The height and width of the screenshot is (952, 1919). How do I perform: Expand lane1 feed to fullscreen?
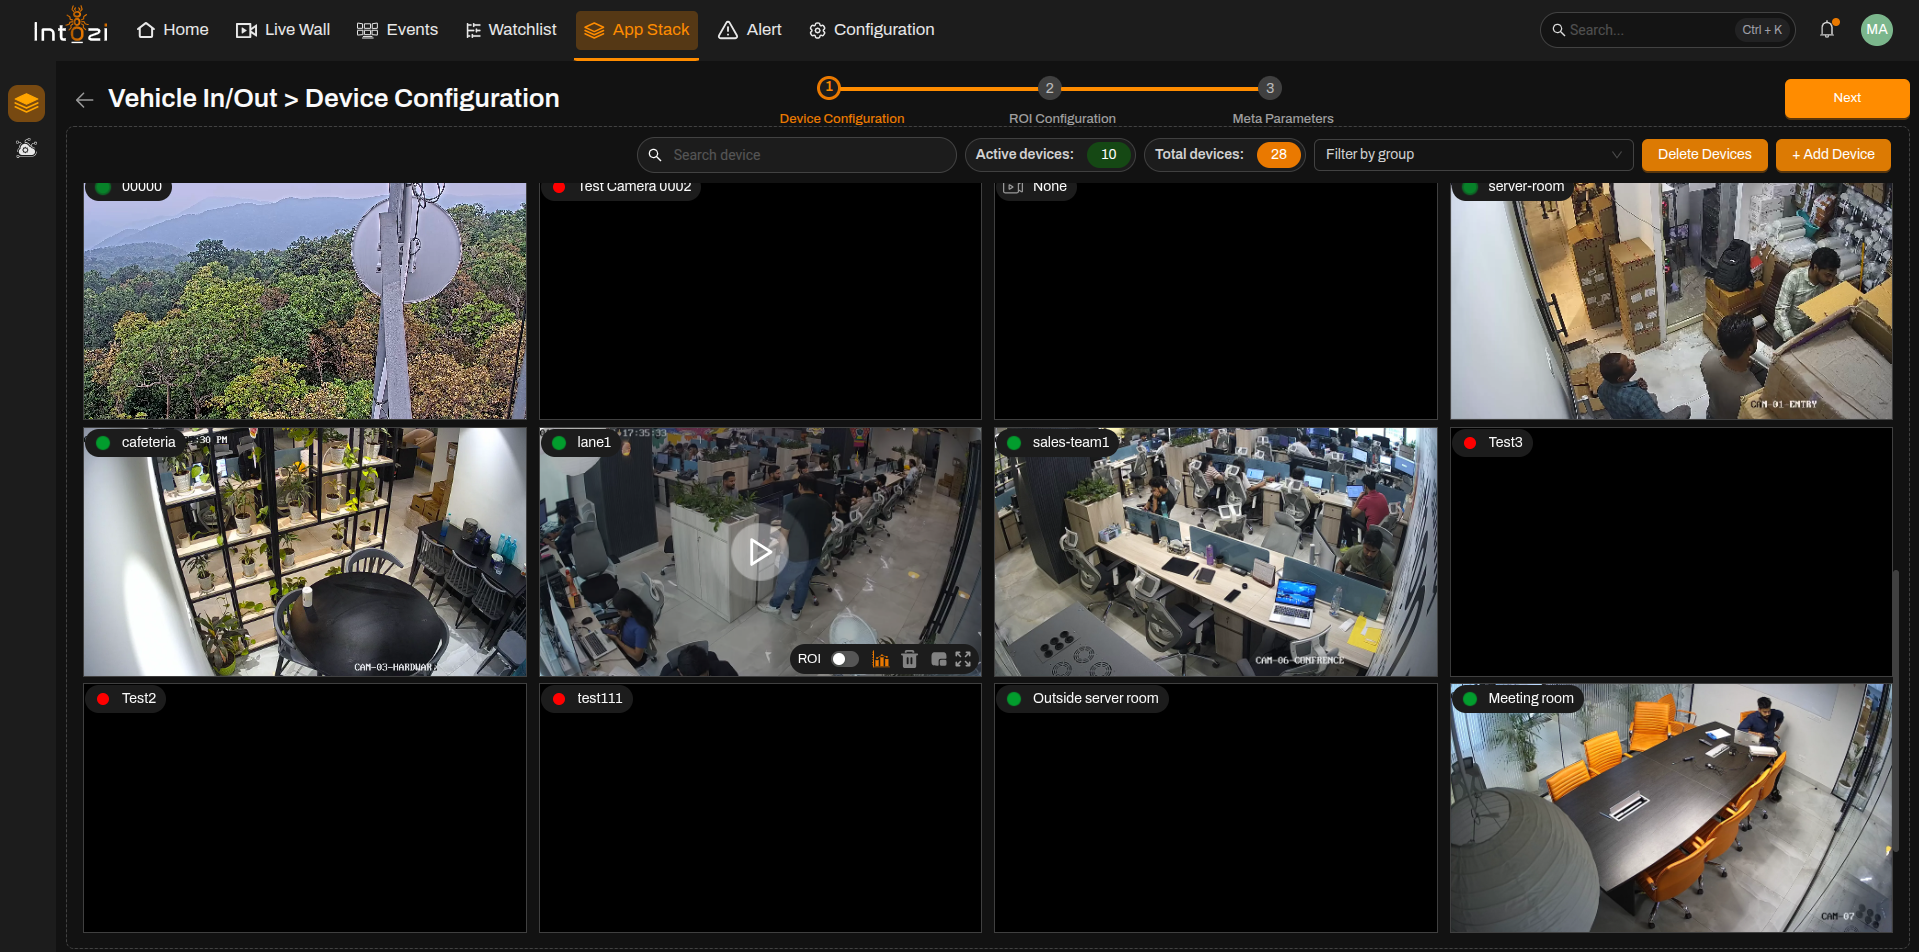(963, 659)
